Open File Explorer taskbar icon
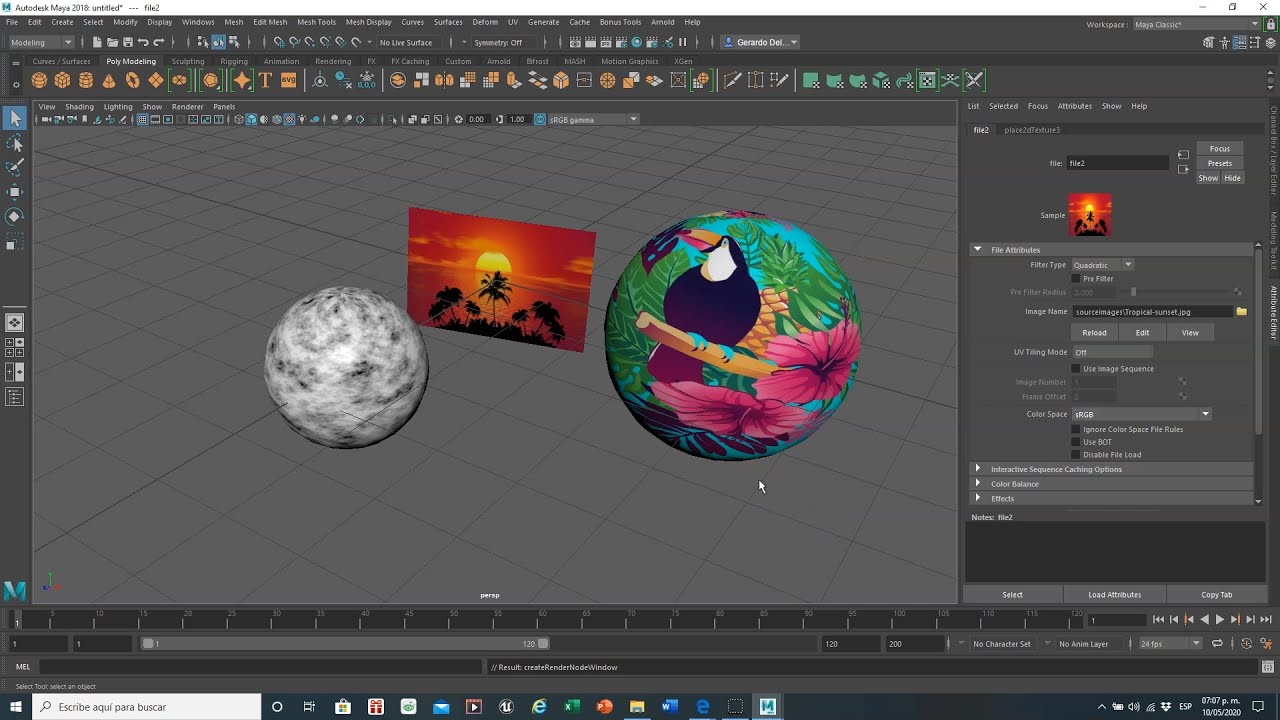 click(x=636, y=707)
